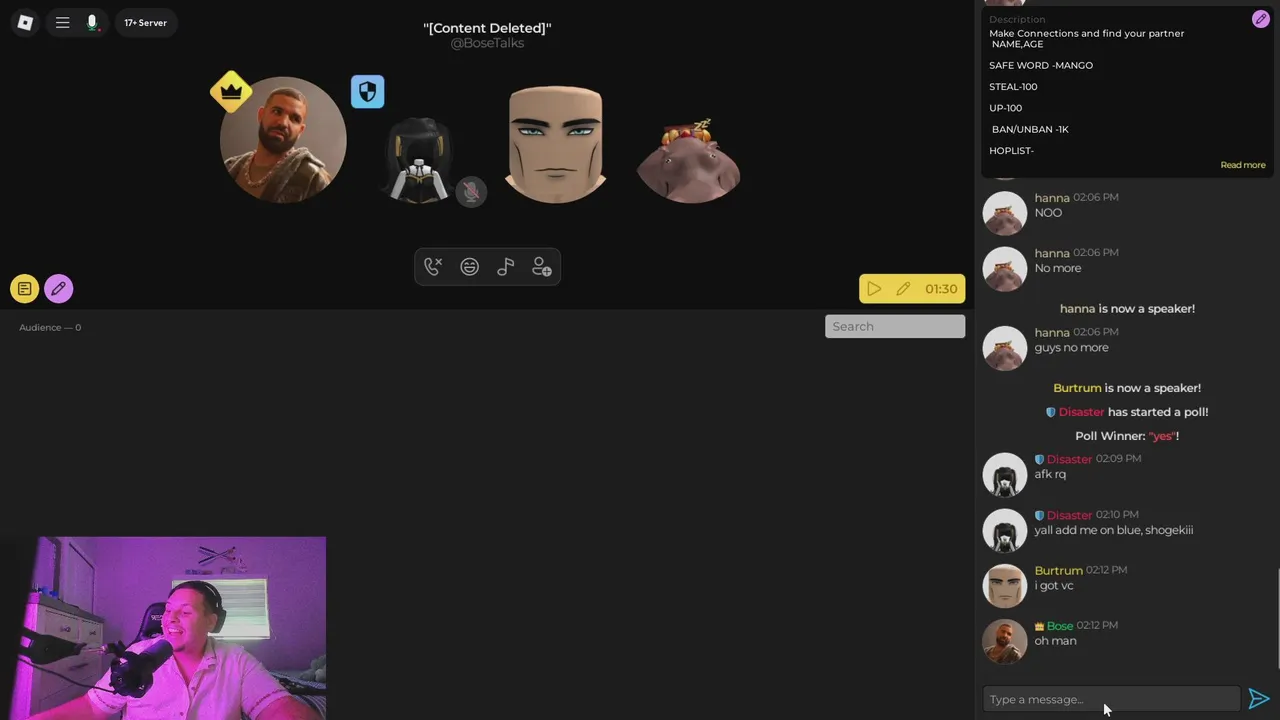Click Disaster's name on shogekiii message

1069,515
